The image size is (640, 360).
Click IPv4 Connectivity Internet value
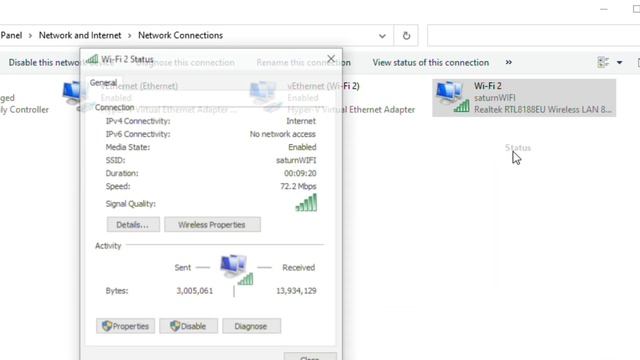301,121
